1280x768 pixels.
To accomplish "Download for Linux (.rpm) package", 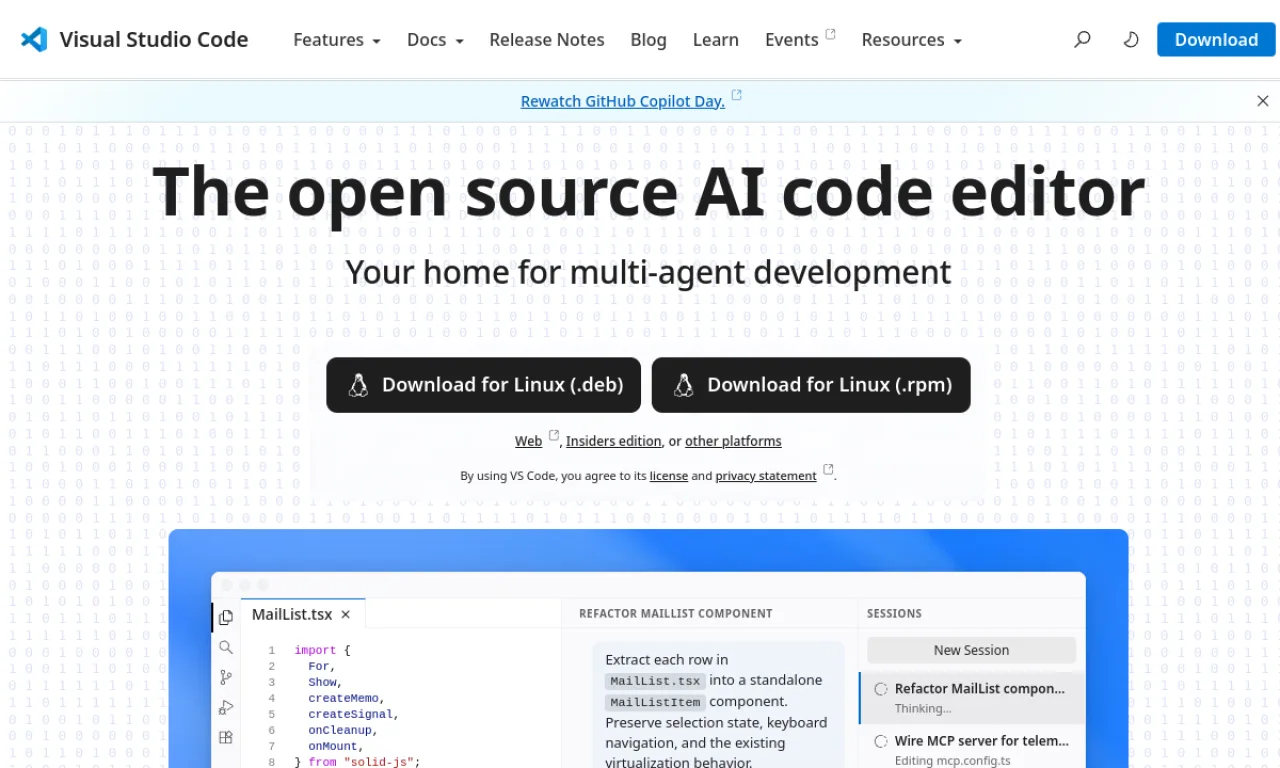I will point(811,385).
